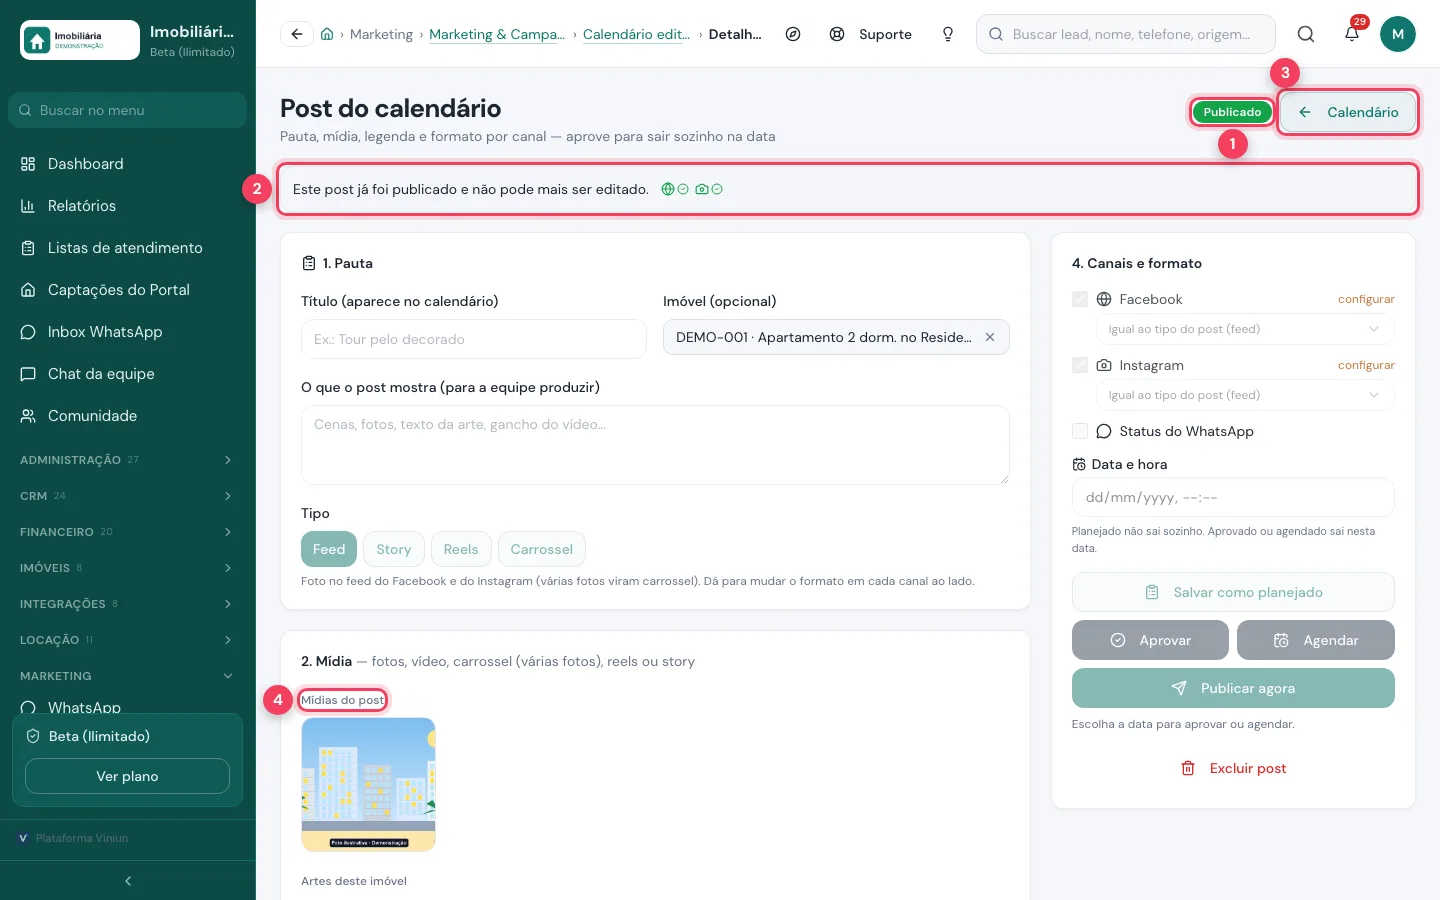Click the Data e hora input field
The image size is (1440, 900).
pyautogui.click(x=1233, y=497)
